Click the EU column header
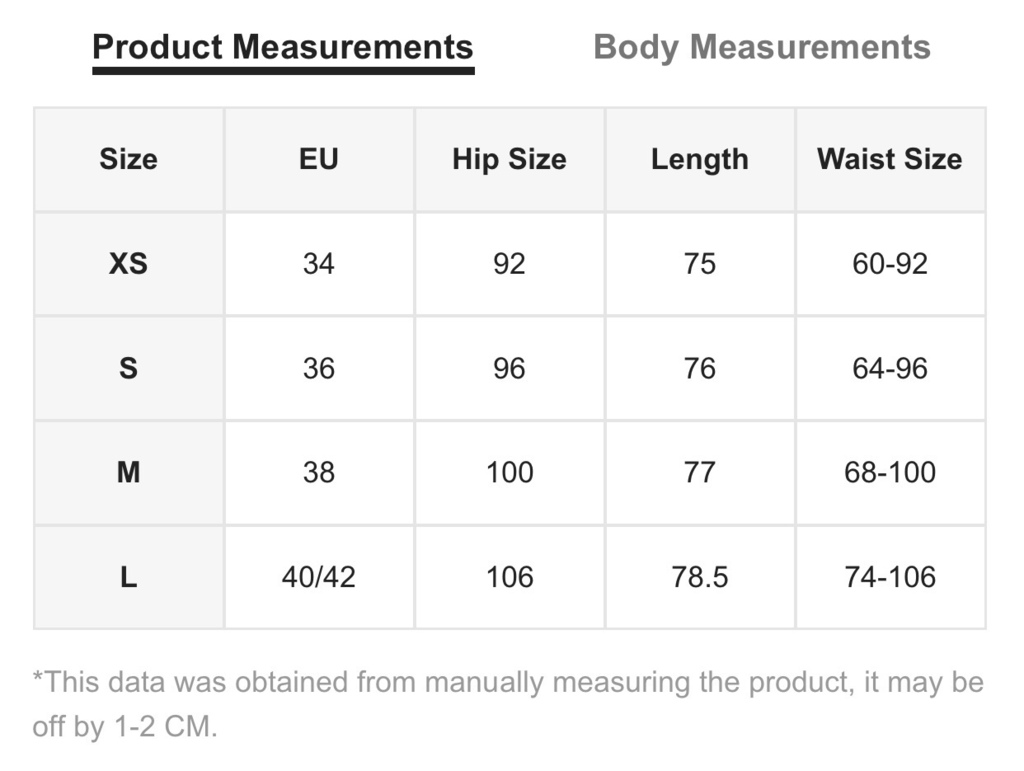 coord(319,159)
